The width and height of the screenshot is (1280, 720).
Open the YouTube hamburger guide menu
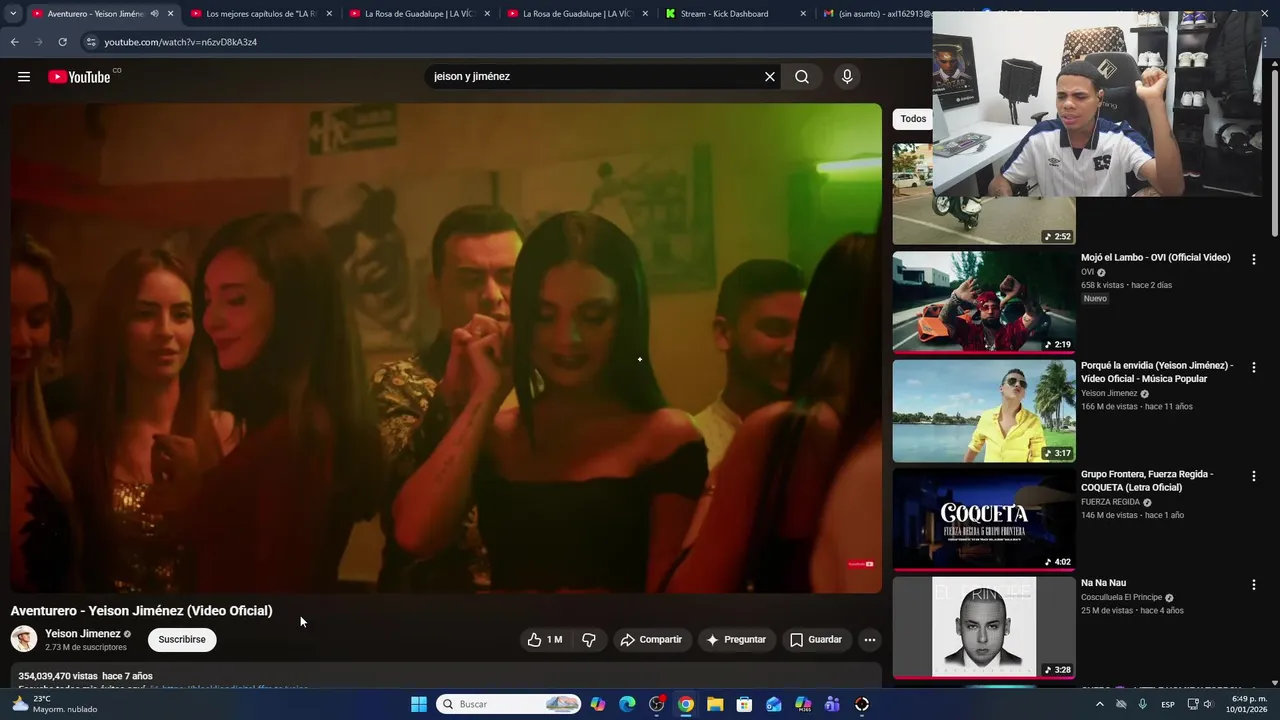tap(24, 77)
